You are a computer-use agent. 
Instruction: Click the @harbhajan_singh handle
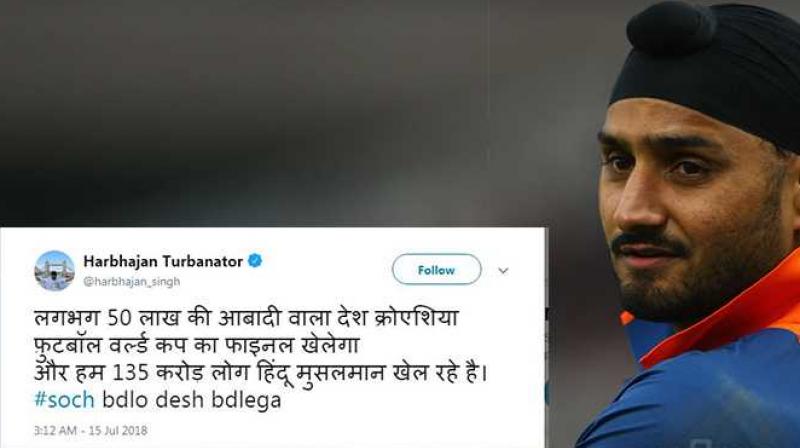[132, 282]
